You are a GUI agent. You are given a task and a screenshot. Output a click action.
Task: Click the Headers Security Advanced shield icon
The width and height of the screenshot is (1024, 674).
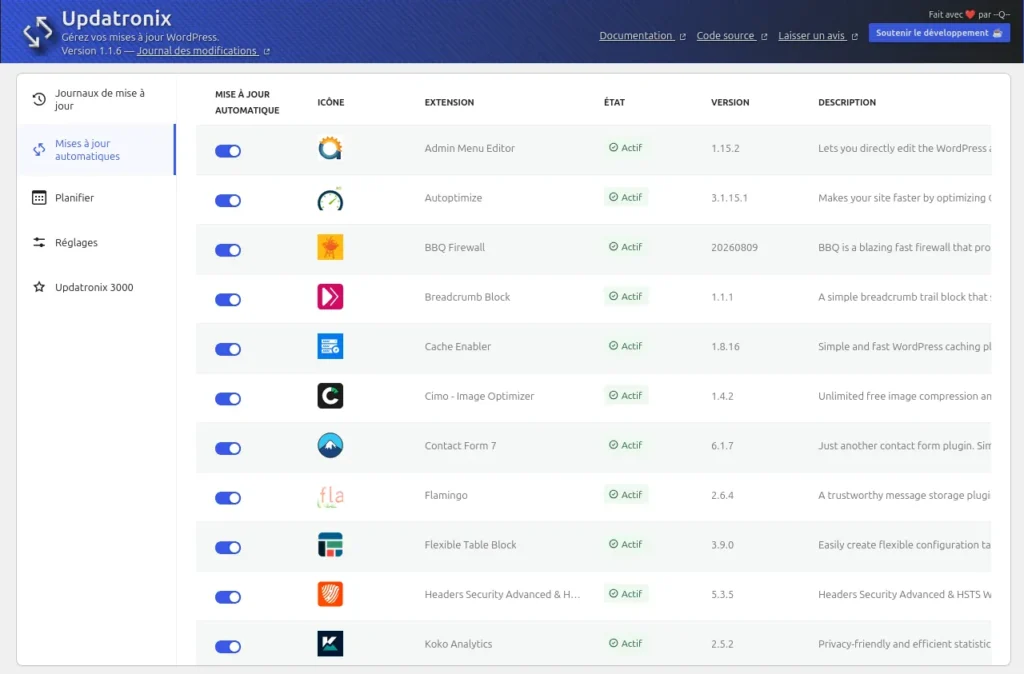330,595
